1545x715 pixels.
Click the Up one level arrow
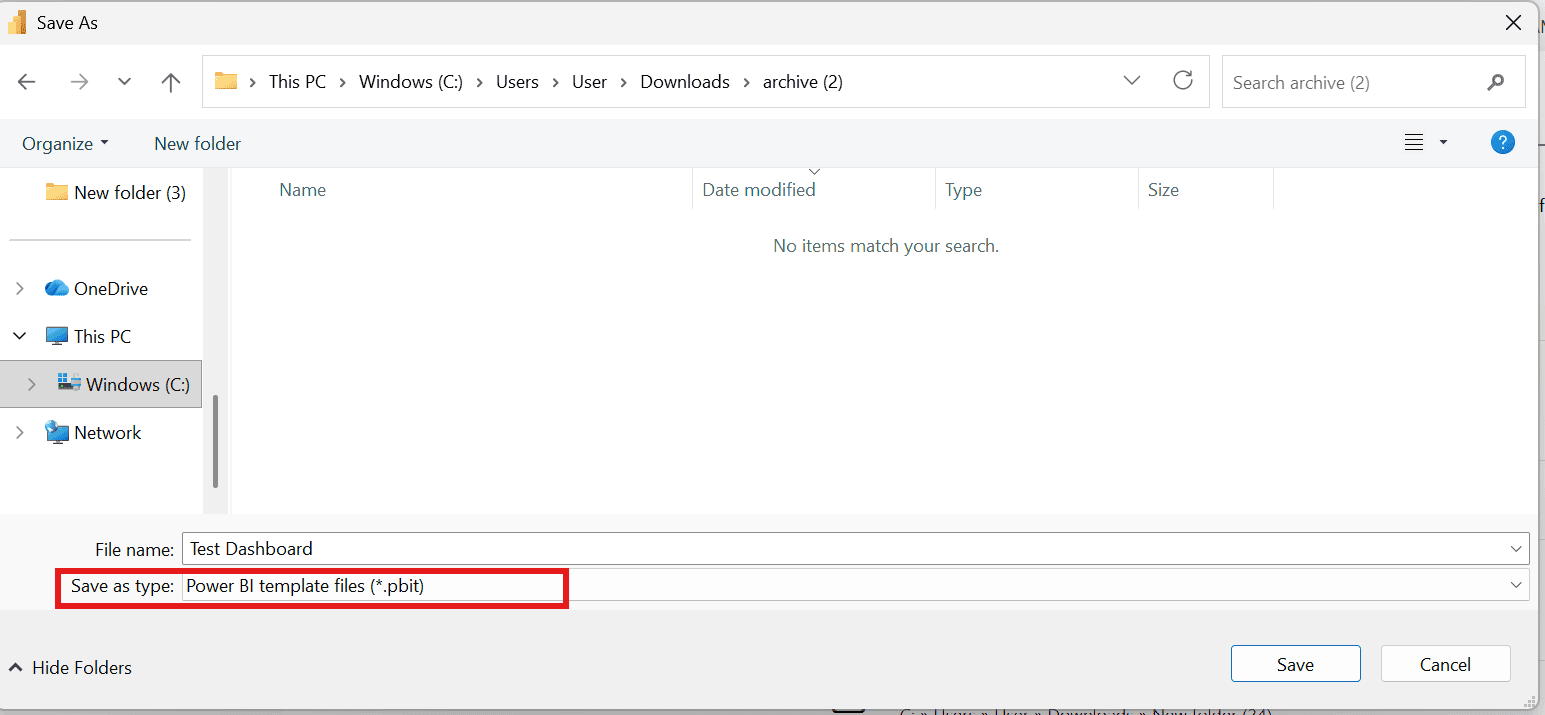pos(171,82)
